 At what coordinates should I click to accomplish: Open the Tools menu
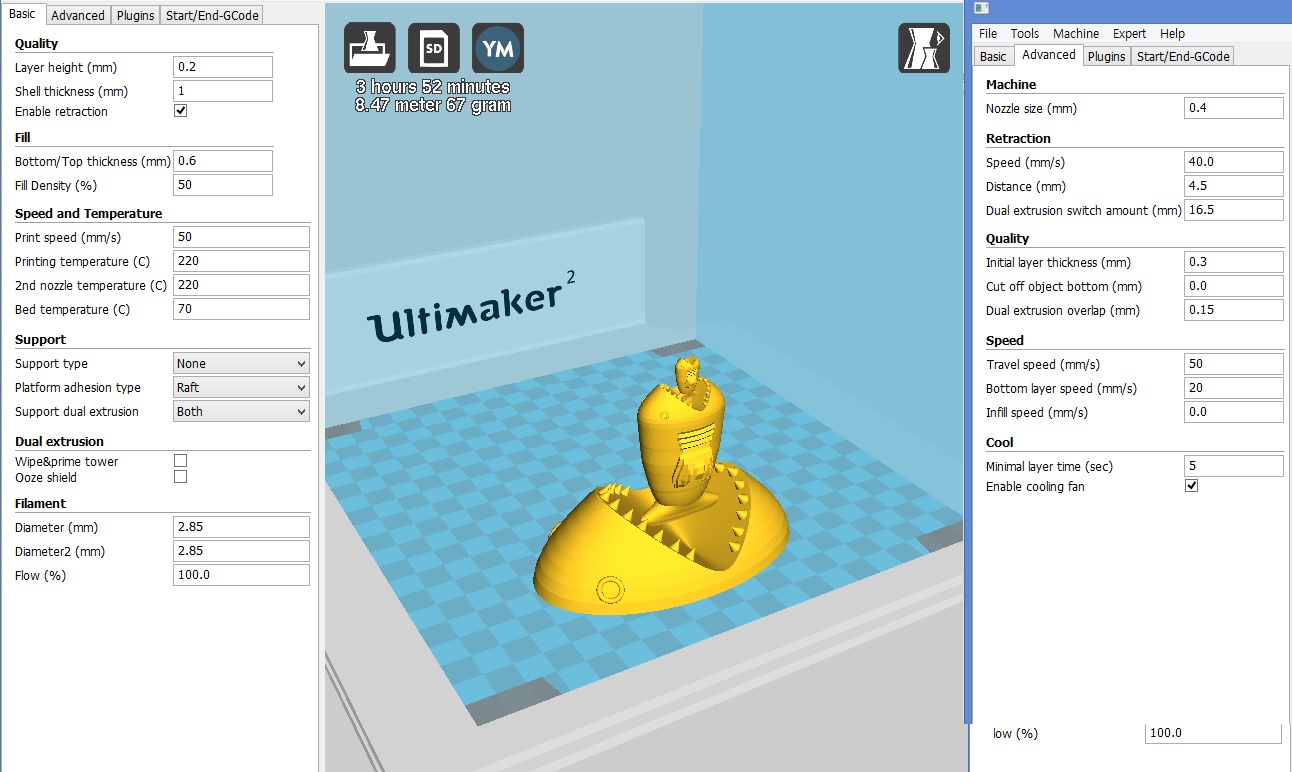pos(1025,33)
